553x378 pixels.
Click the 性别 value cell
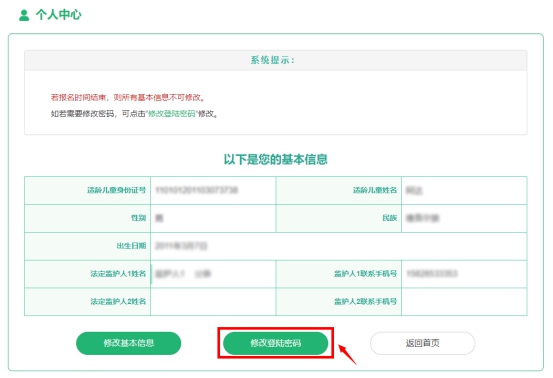click(x=213, y=218)
